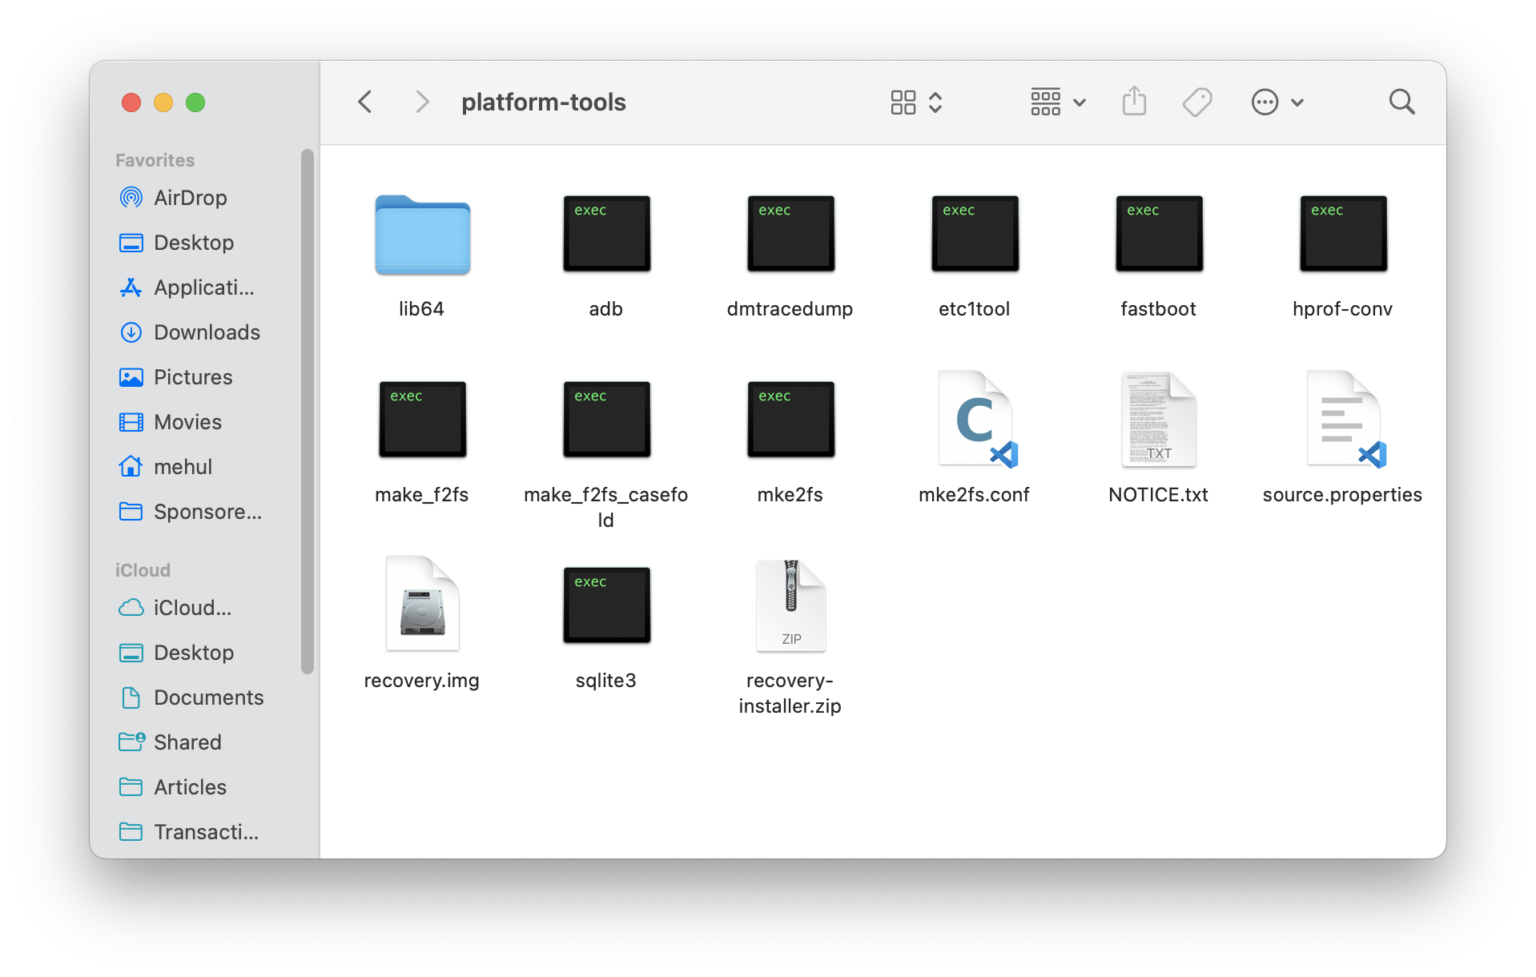Open the mke2fs.conf configuration file
This screenshot has height=977, width=1536.
pos(973,420)
